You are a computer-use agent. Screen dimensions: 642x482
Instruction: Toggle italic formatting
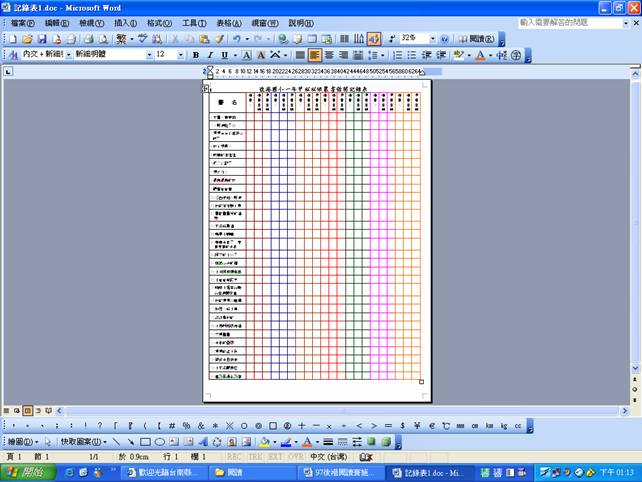tap(209, 55)
